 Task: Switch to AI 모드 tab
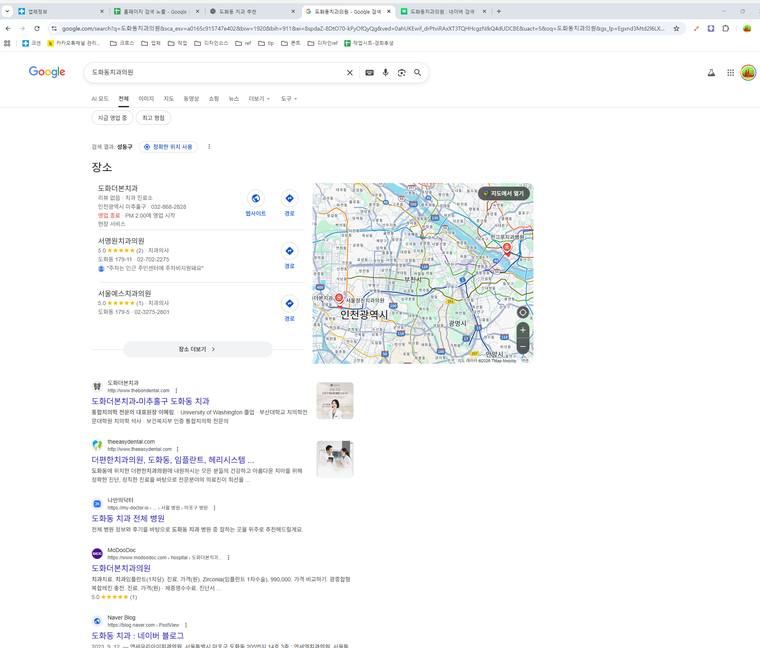pyautogui.click(x=100, y=98)
